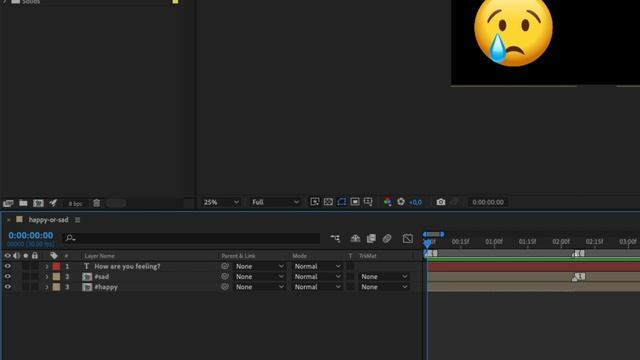The image size is (640, 360).
Task: Open the Graph Editor icon
Action: (x=407, y=238)
